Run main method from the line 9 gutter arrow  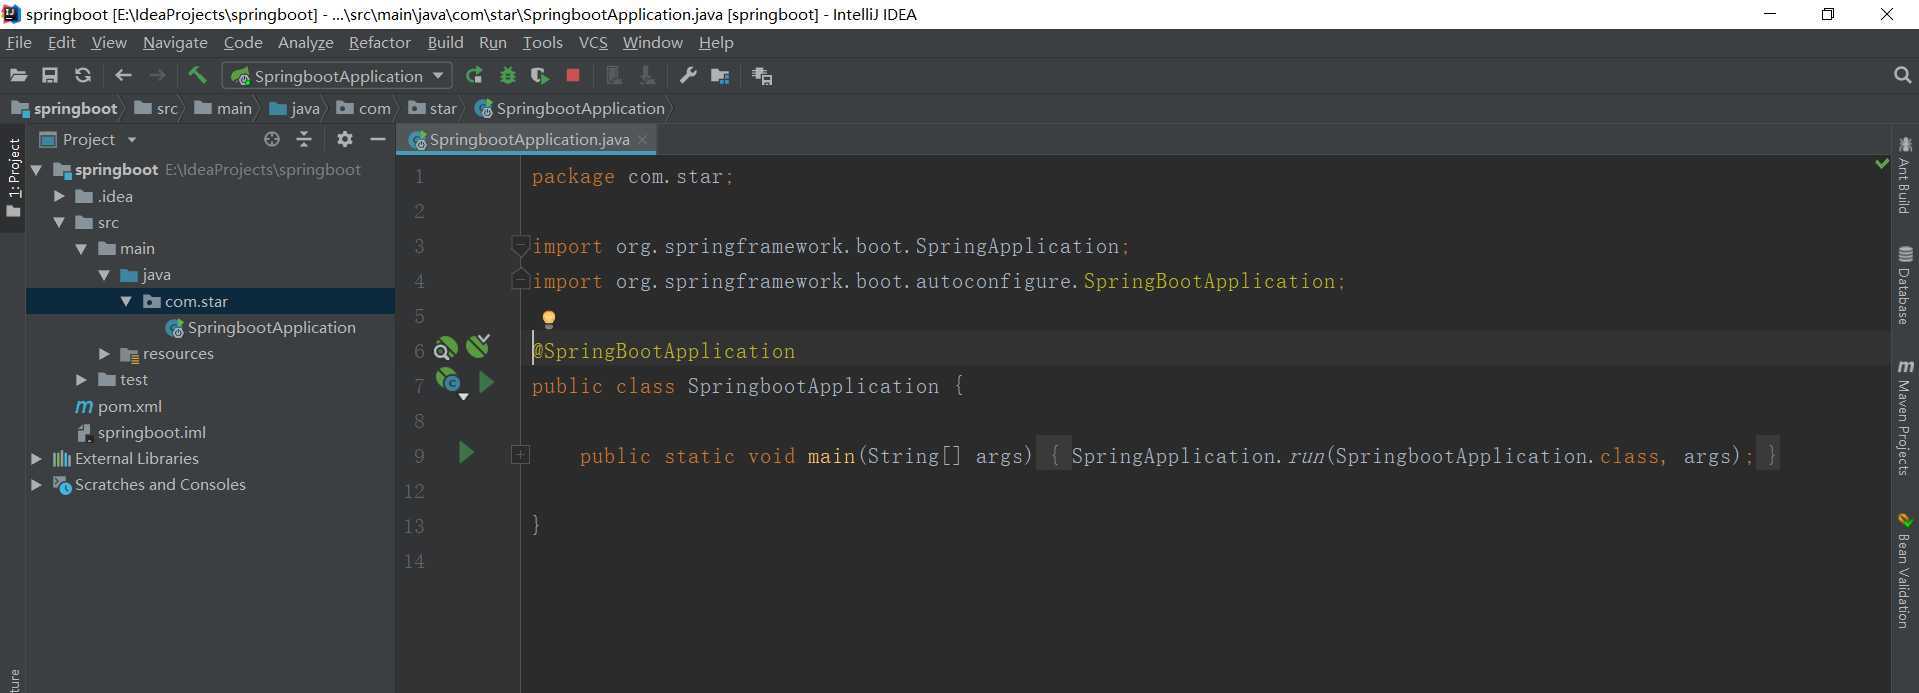pos(466,452)
